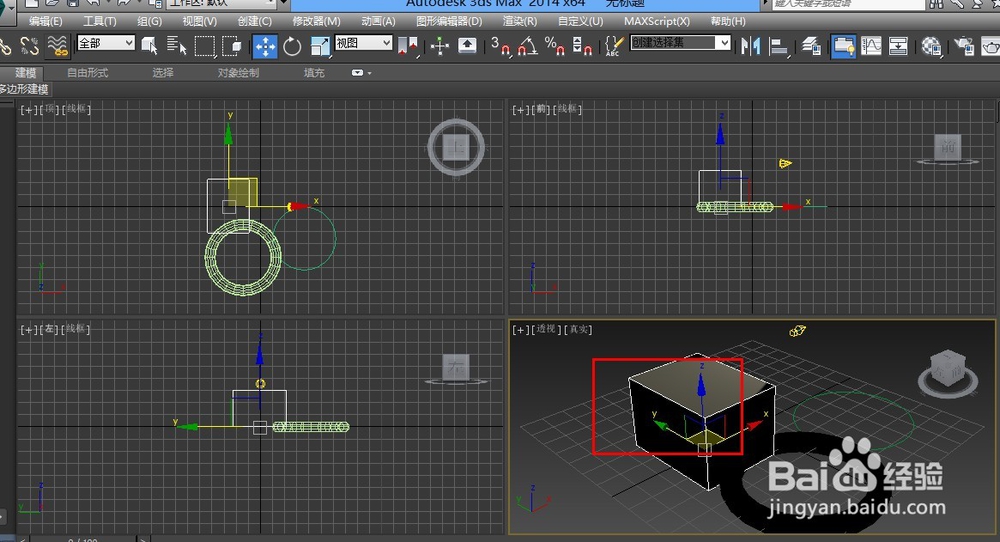Open the 创建(C) menu

tap(255, 21)
